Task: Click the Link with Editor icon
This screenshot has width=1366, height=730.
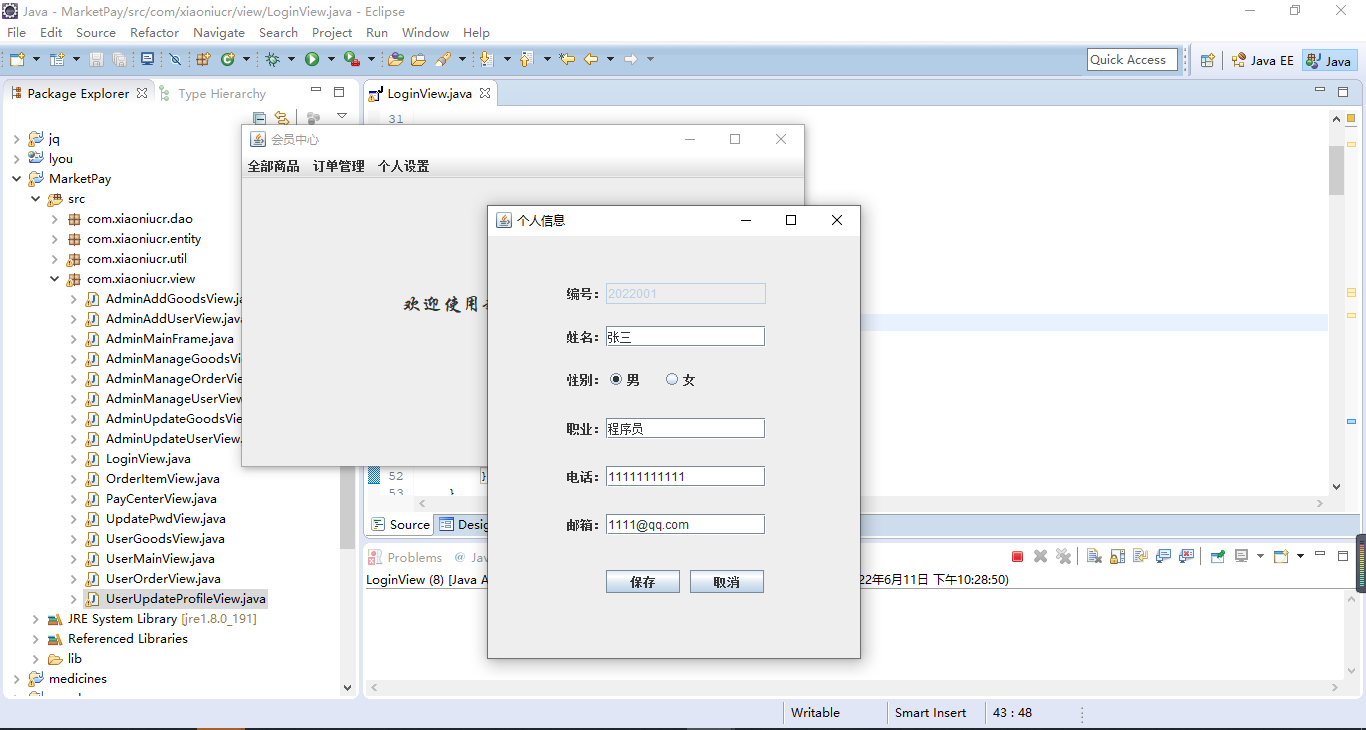Action: coord(282,118)
